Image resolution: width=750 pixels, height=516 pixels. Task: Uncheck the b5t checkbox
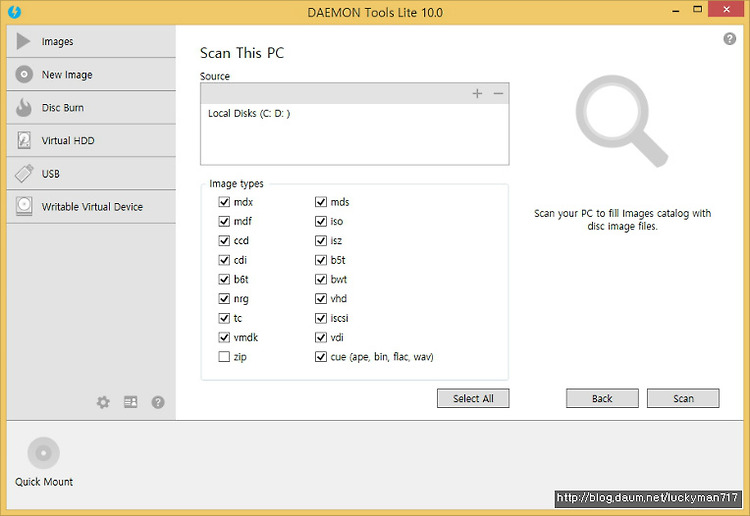coord(320,260)
